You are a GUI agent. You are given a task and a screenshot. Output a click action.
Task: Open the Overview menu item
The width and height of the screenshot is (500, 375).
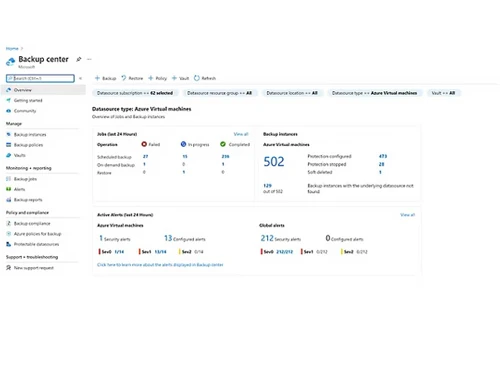43,90
